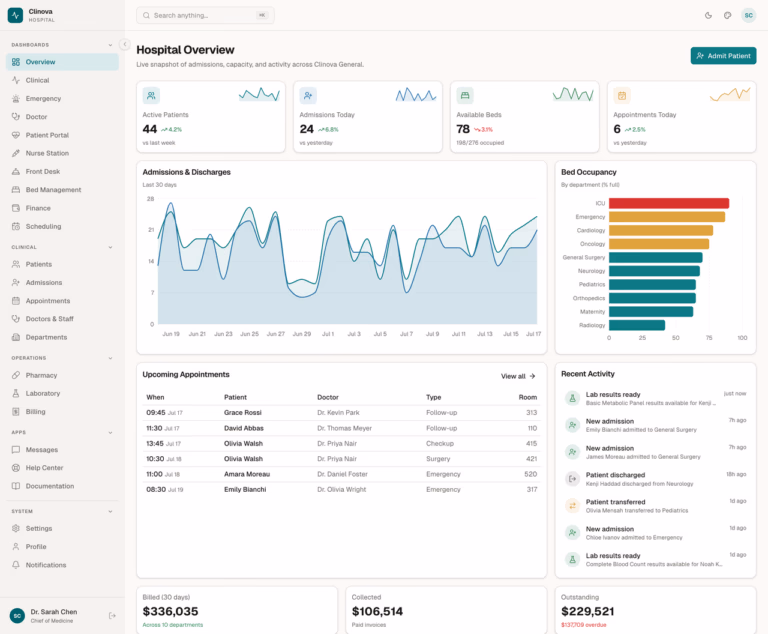Open the theme palette icon in header

pyautogui.click(x=727, y=15)
